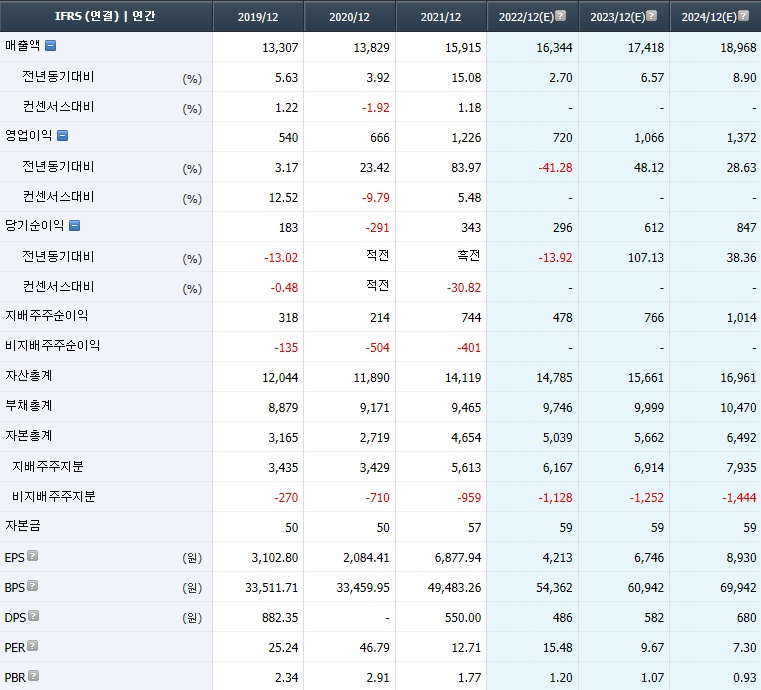Click the 2020/12 자본총계 value 2,719

(x=375, y=438)
